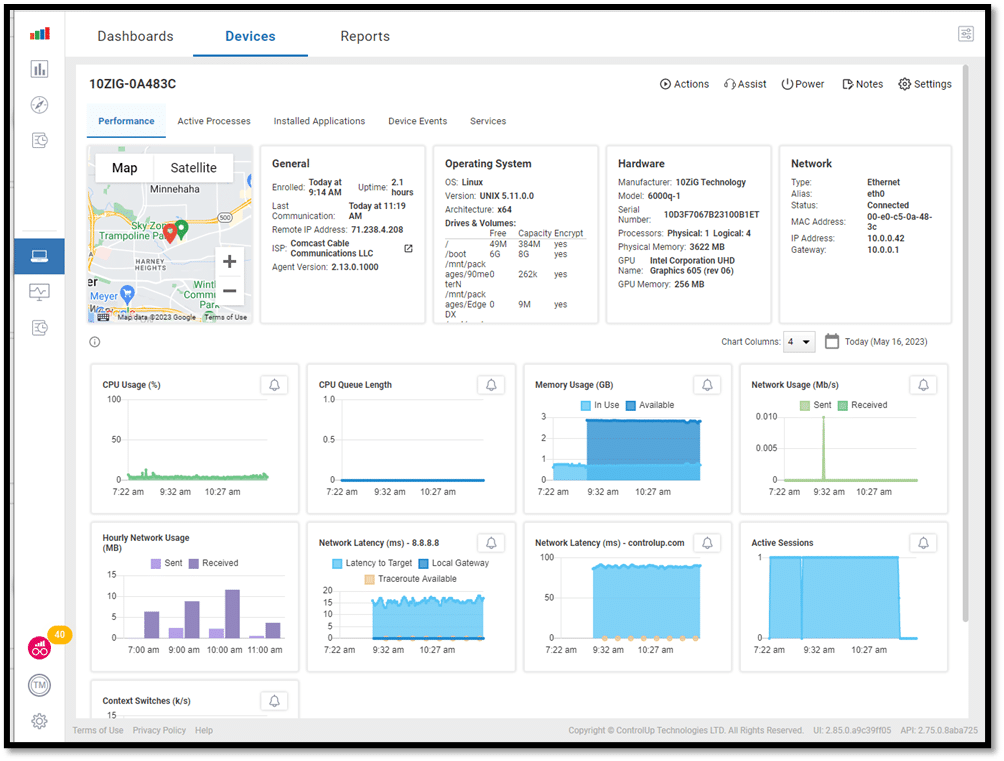Open the Actions menu for the device
Viewport: 1004px width, 761px height.
coord(684,84)
